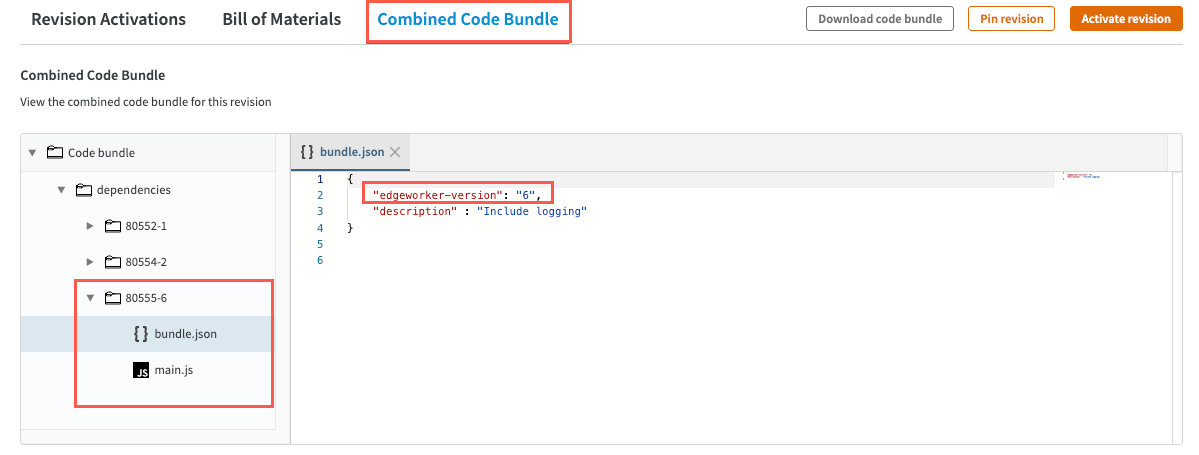Collapse the 80555-6 folder
The width and height of the screenshot is (1199, 455).
[90, 298]
